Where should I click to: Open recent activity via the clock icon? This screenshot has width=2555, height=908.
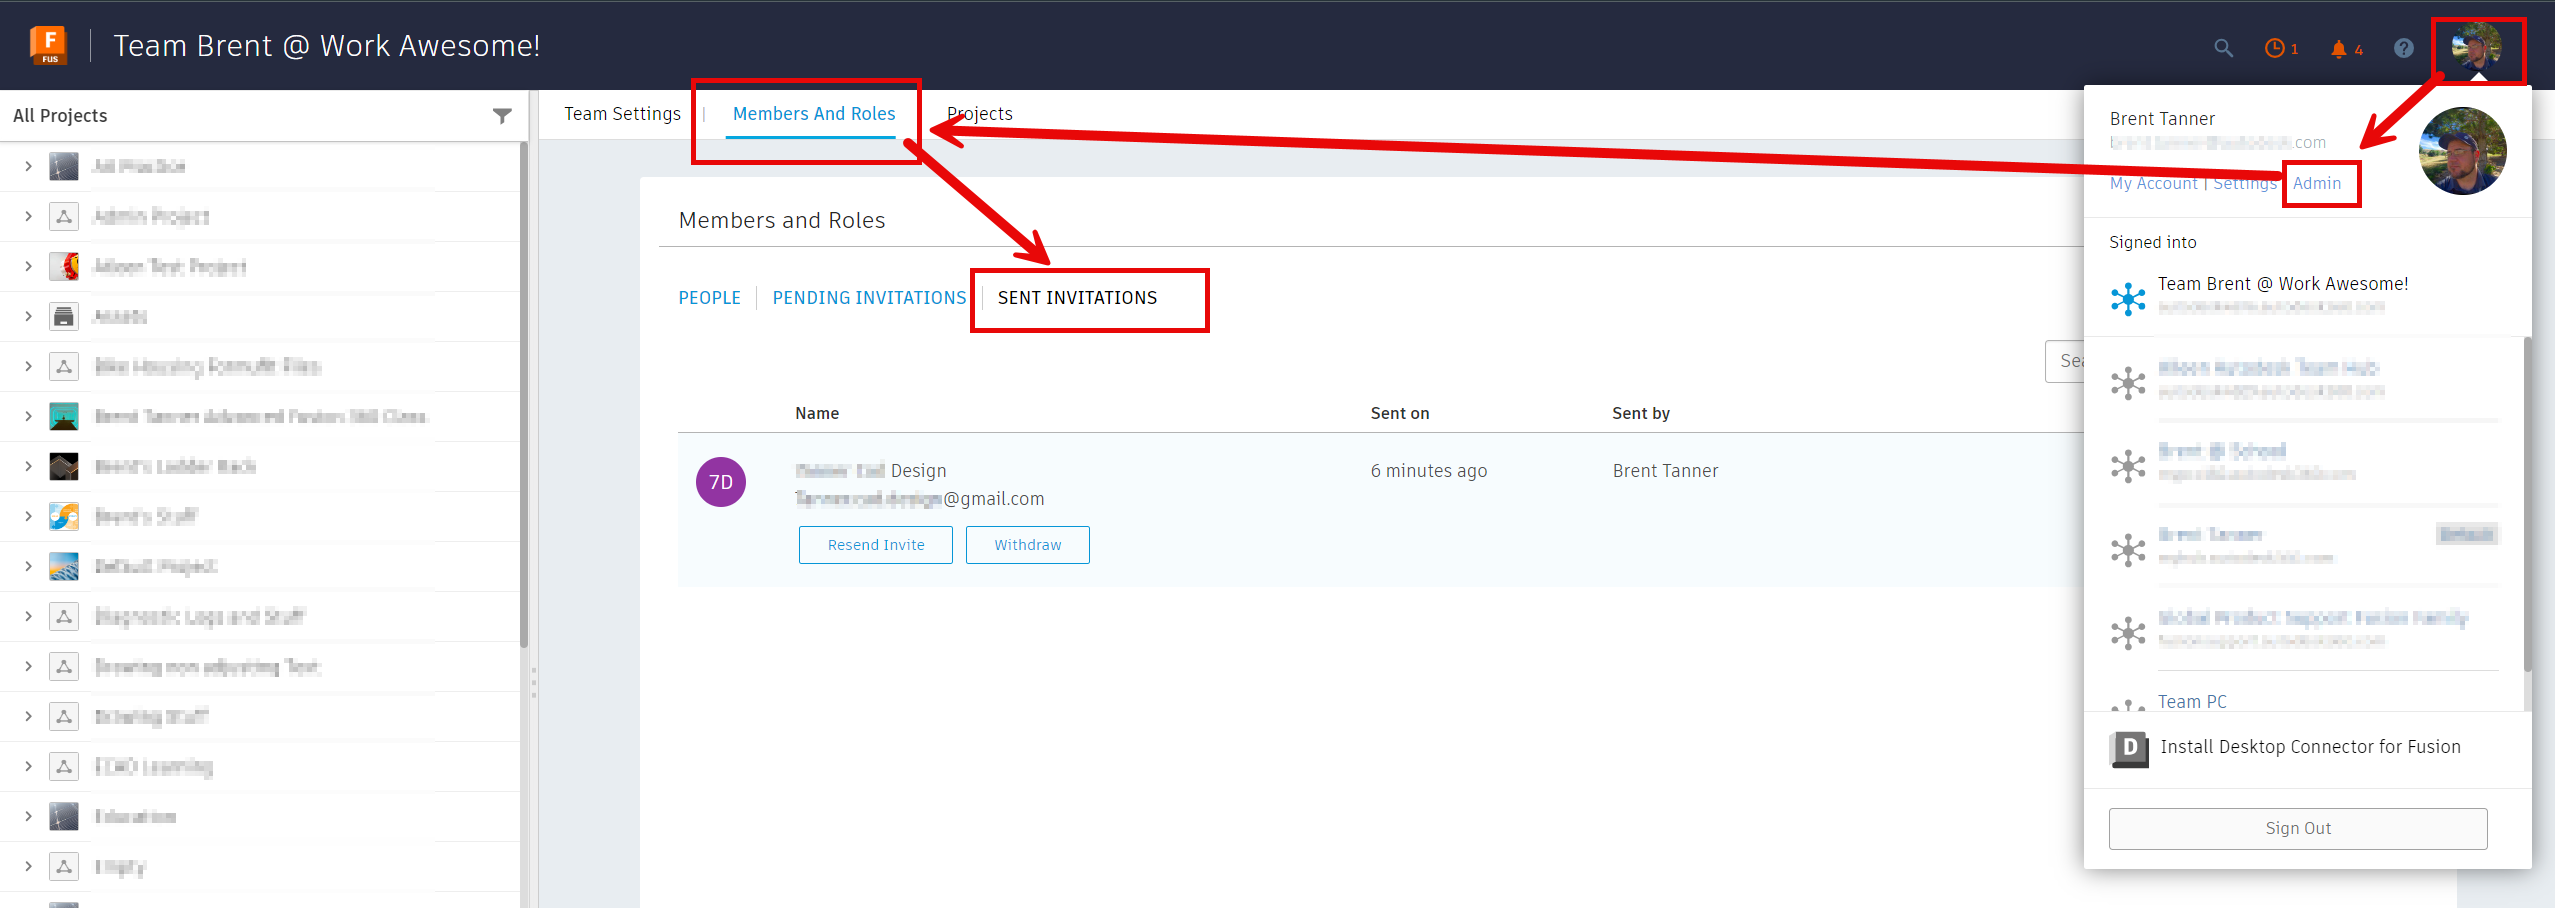(2277, 48)
